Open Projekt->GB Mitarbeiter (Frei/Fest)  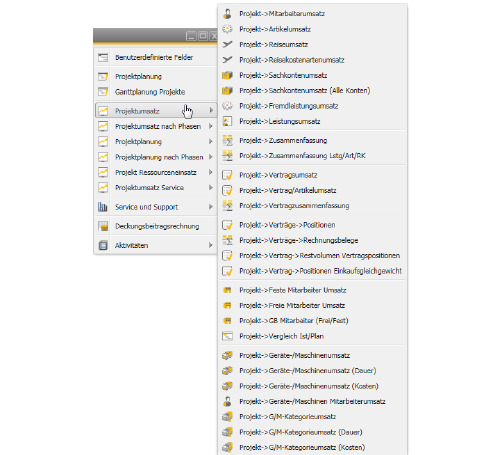pos(313,321)
